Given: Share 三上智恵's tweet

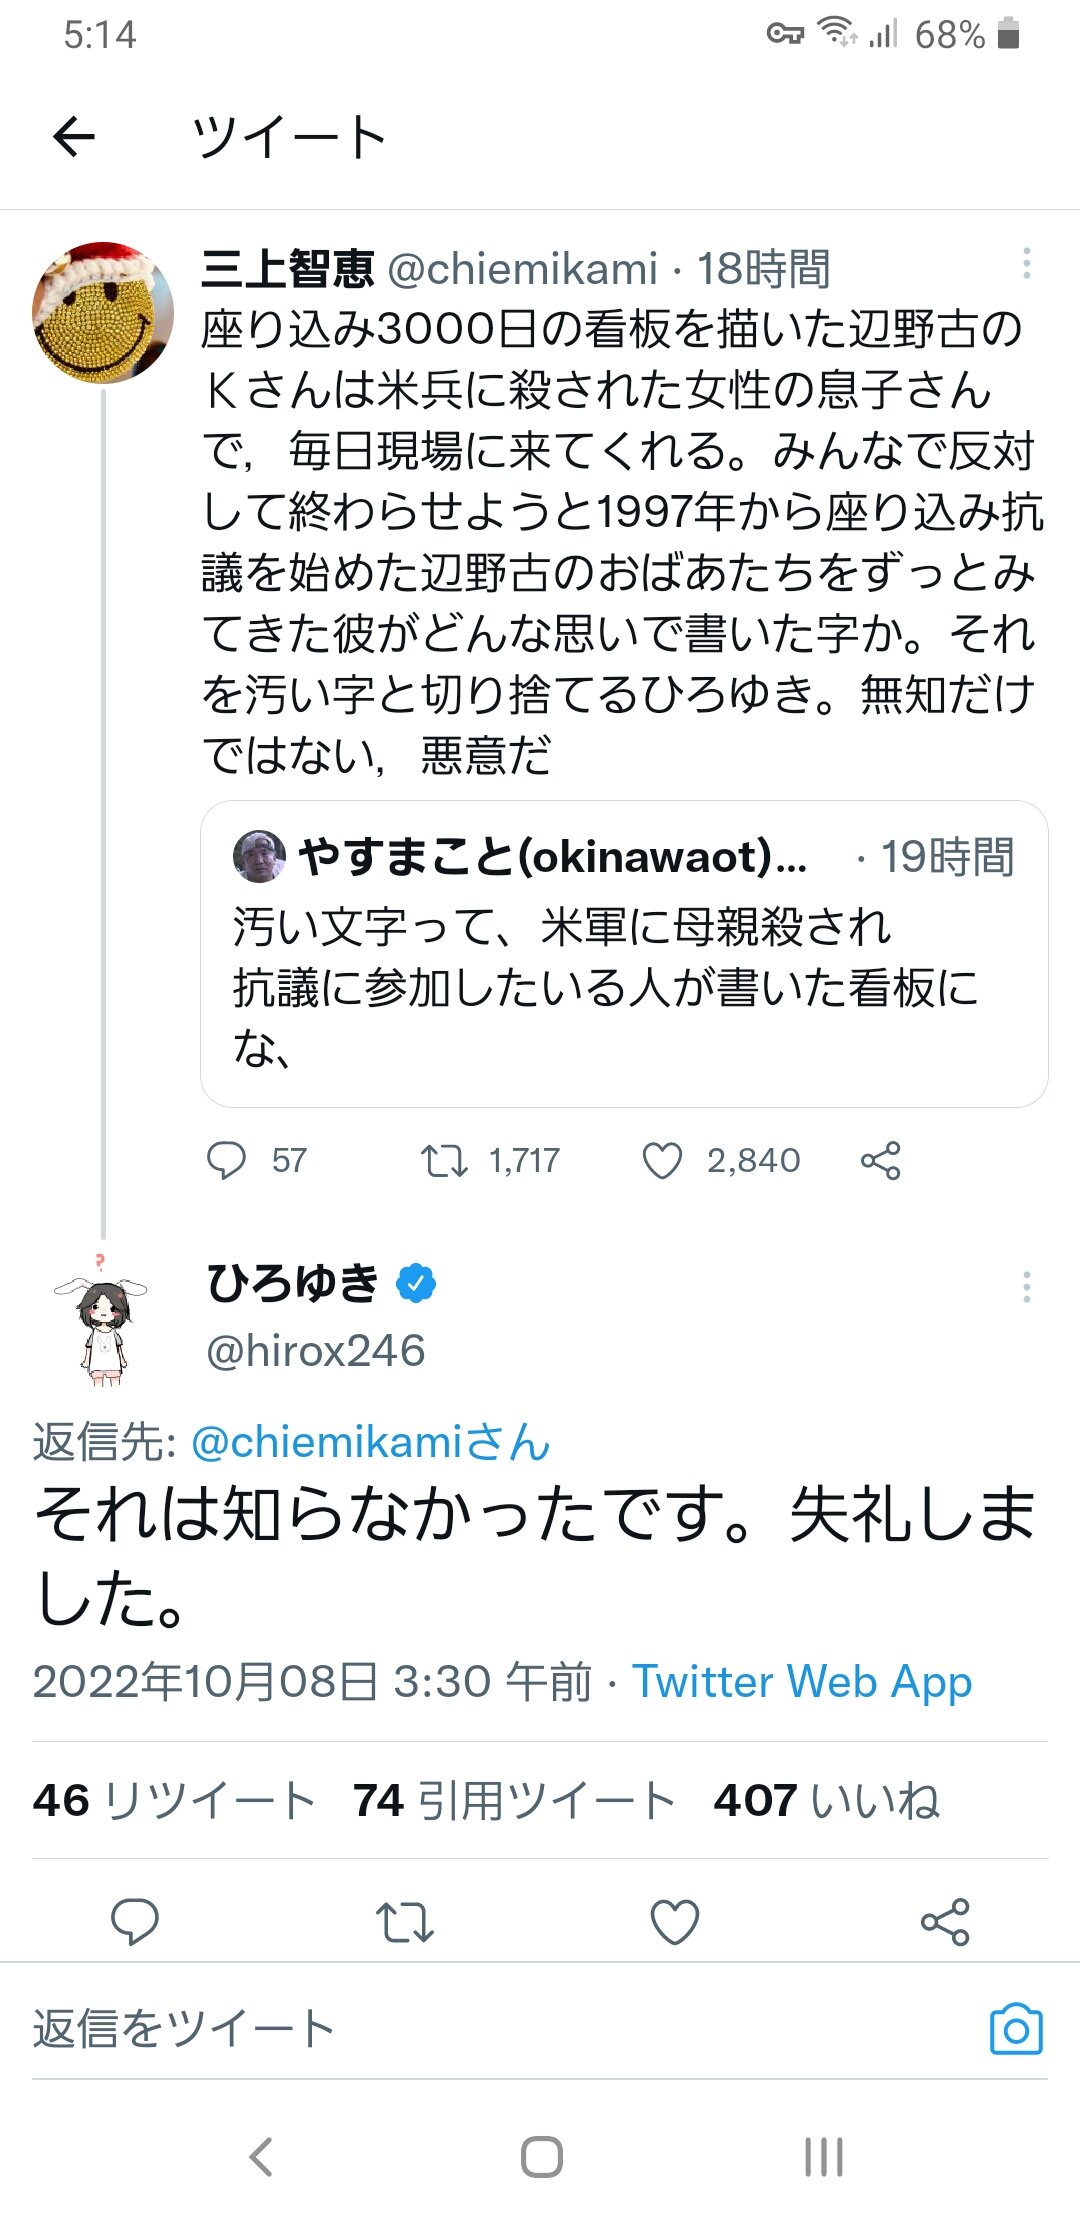Looking at the screenshot, I should (x=880, y=1161).
